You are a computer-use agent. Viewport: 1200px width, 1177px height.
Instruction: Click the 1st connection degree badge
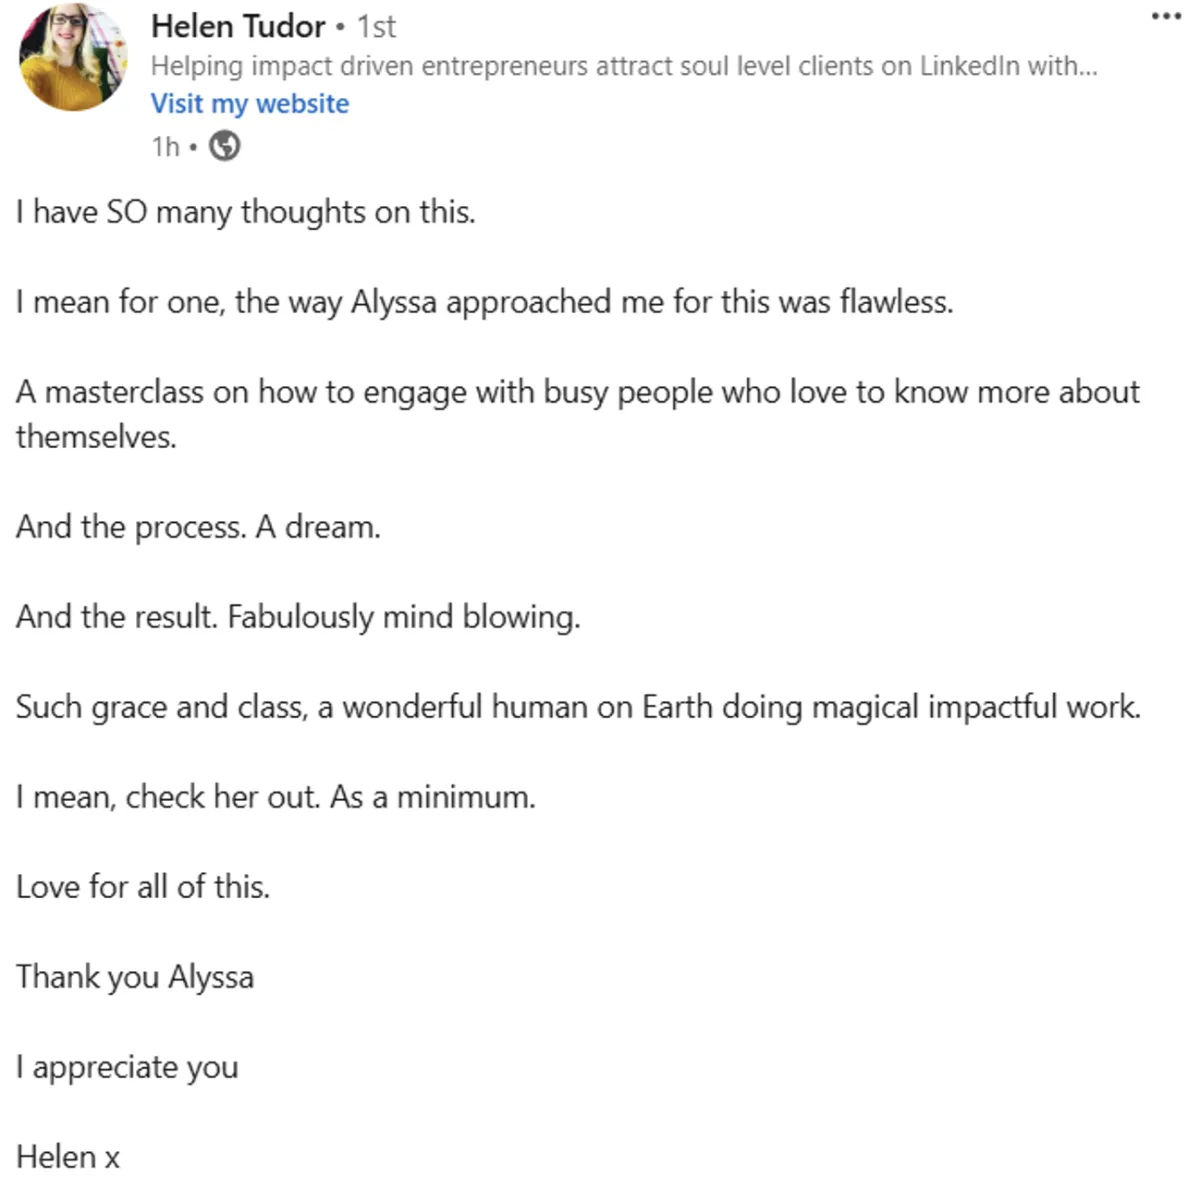tap(377, 27)
